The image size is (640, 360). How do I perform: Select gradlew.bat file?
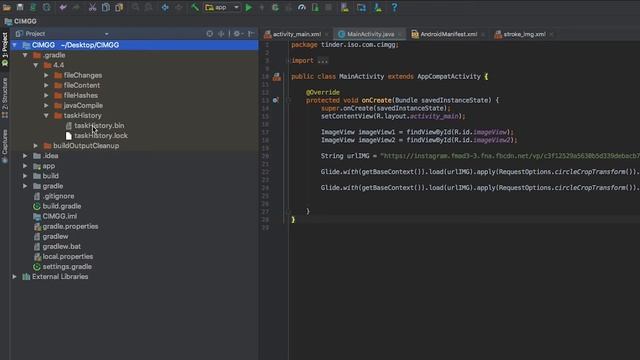(x=62, y=247)
